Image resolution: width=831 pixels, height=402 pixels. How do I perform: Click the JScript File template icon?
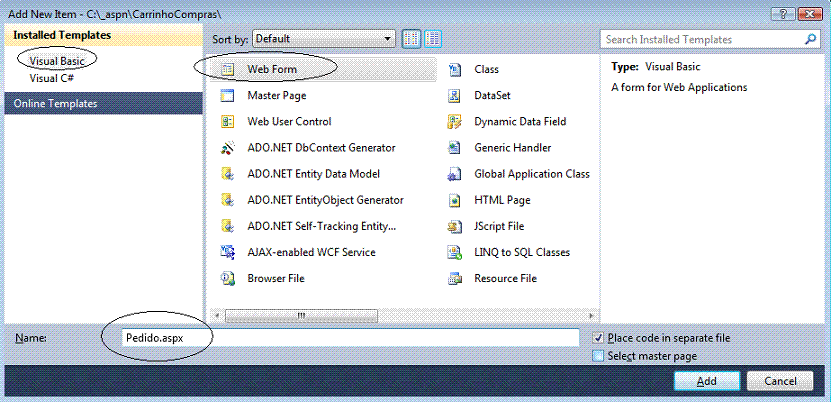click(x=455, y=226)
